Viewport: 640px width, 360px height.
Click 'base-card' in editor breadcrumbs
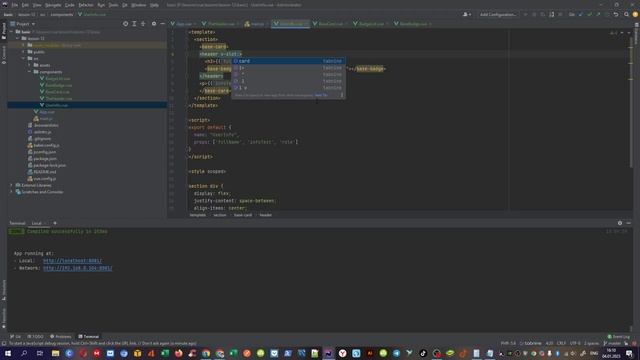(243, 215)
